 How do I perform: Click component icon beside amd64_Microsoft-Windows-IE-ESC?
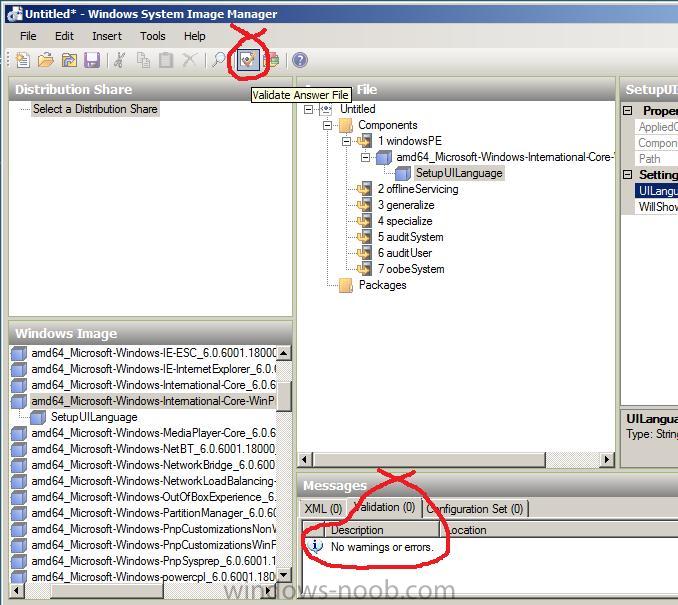[x=19, y=353]
